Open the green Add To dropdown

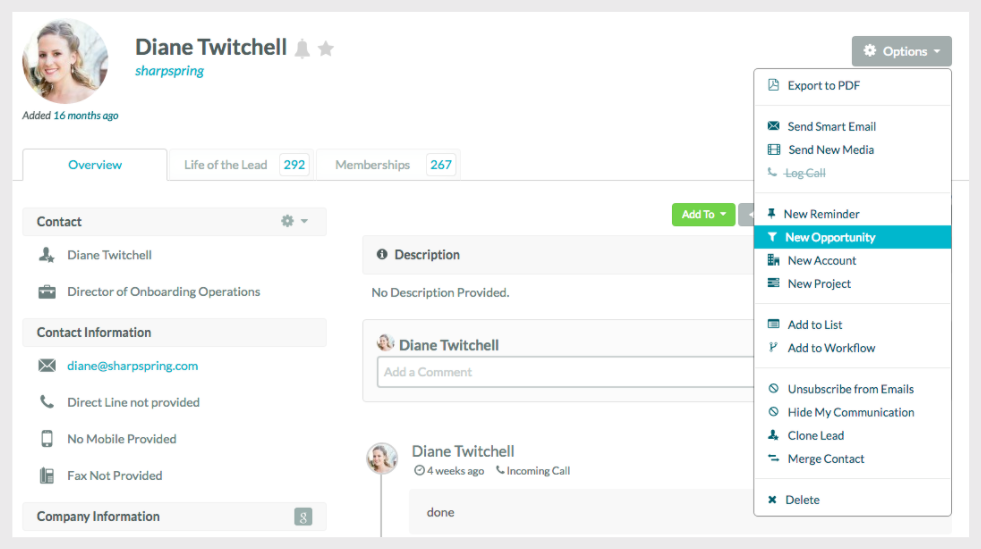coord(703,214)
